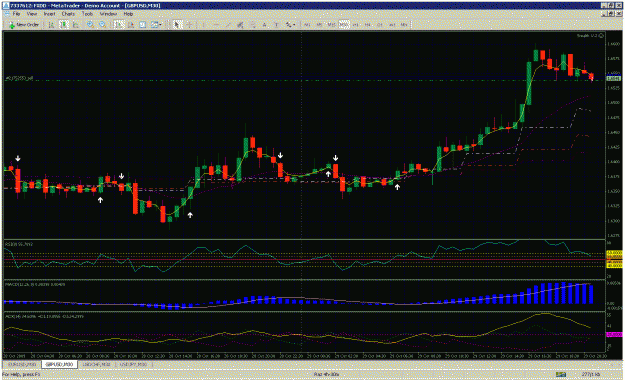Viewport: 625px width, 380px height.
Task: Switch to H1 timeframe
Action: point(356,25)
